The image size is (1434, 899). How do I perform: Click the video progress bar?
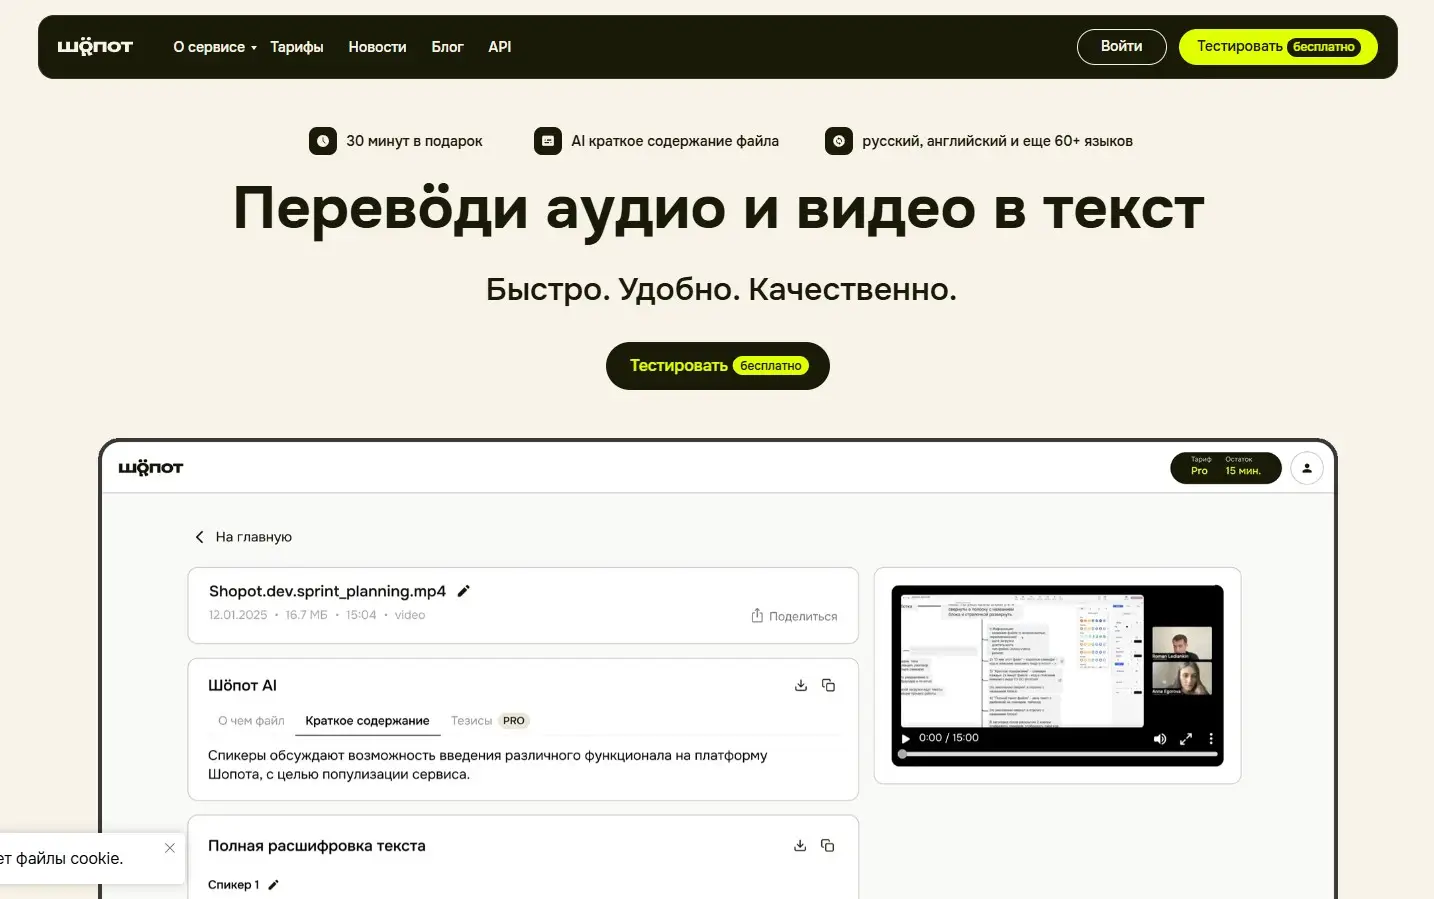(1058, 754)
